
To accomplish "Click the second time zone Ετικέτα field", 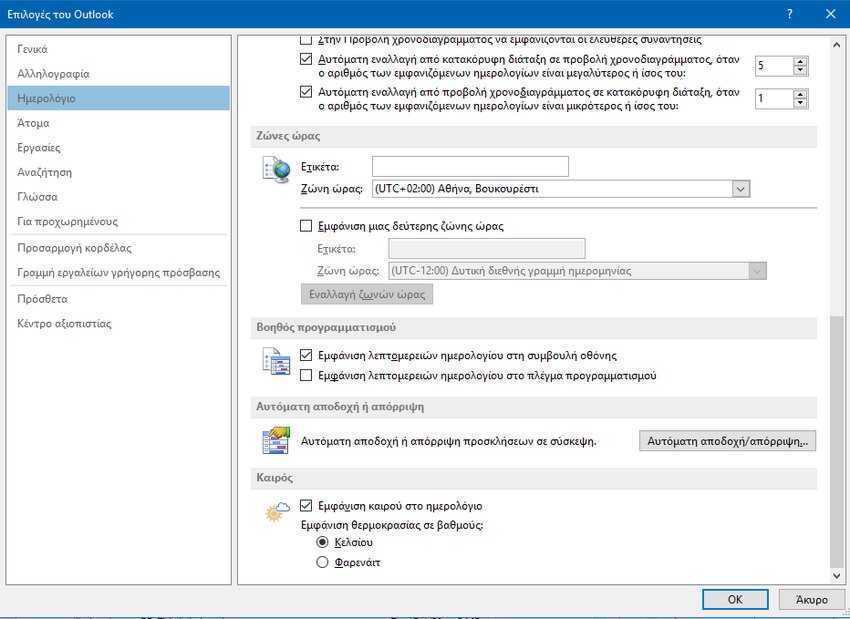I will (x=487, y=249).
